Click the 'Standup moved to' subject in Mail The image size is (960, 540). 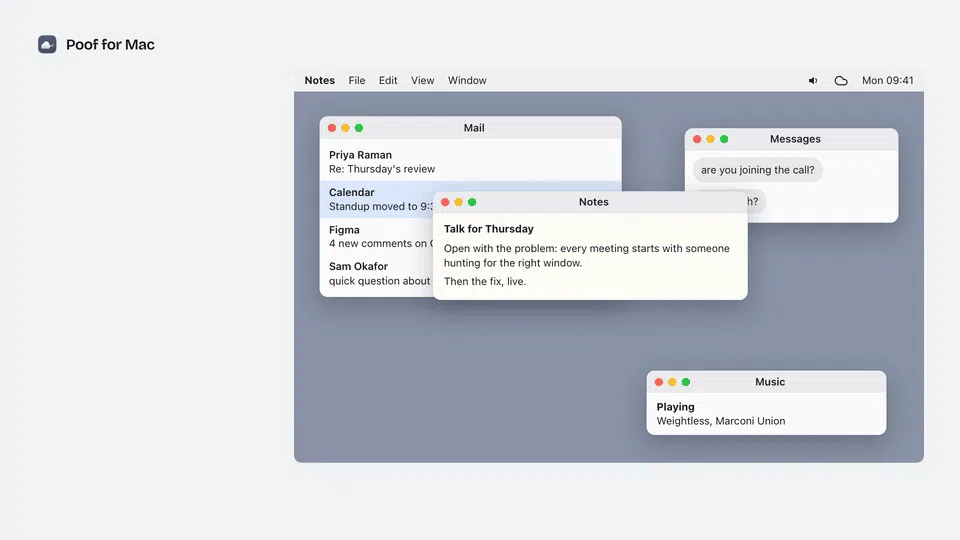click(381, 206)
